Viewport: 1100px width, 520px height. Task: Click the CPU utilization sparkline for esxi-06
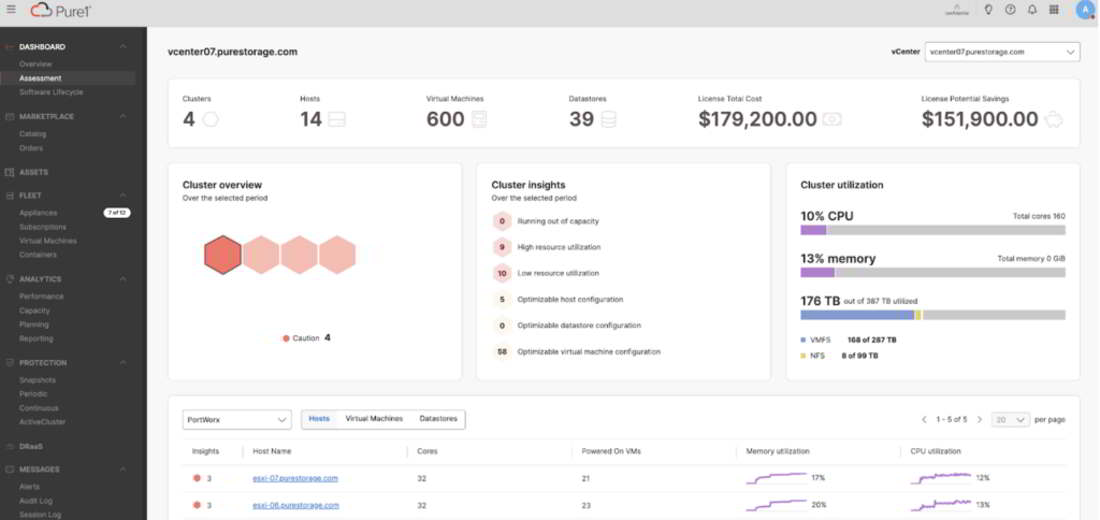[941, 505]
